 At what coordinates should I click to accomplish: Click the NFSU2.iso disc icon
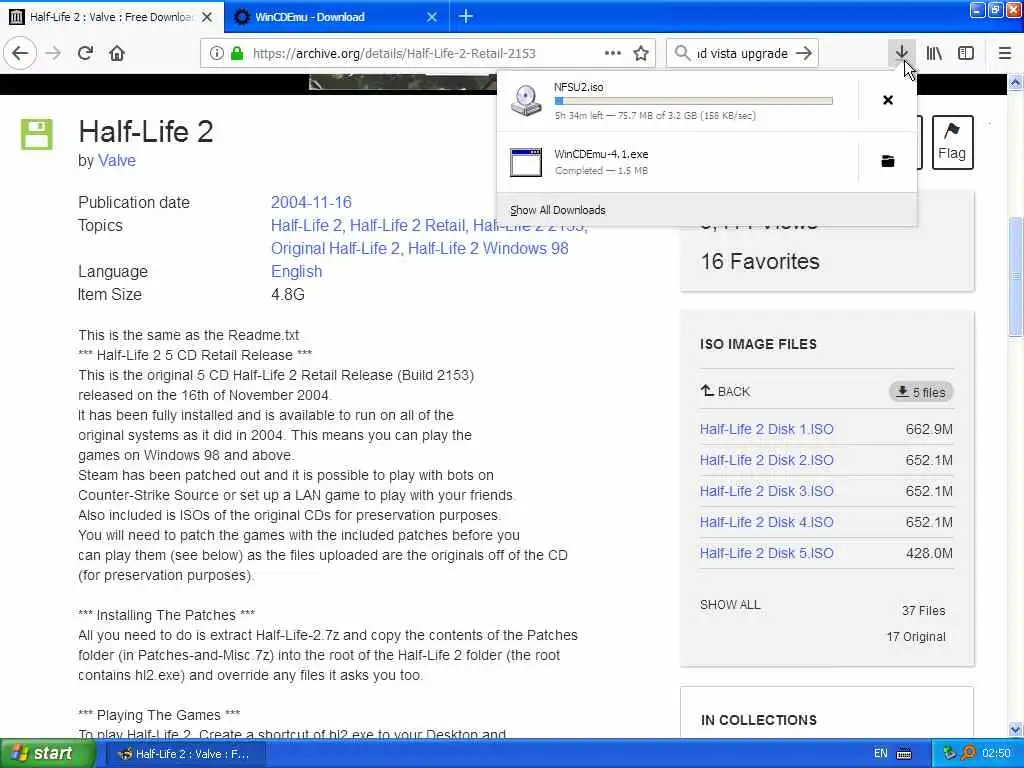point(526,101)
